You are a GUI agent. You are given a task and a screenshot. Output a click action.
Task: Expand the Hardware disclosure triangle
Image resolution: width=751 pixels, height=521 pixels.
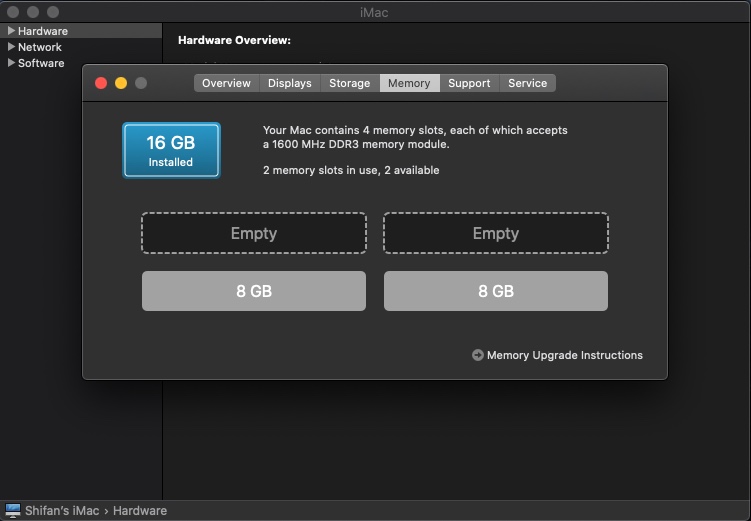[x=11, y=31]
